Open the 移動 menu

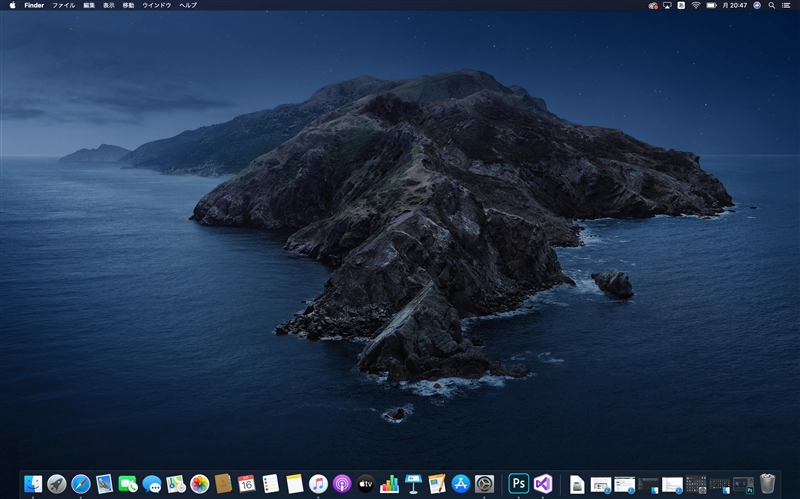(128, 5)
